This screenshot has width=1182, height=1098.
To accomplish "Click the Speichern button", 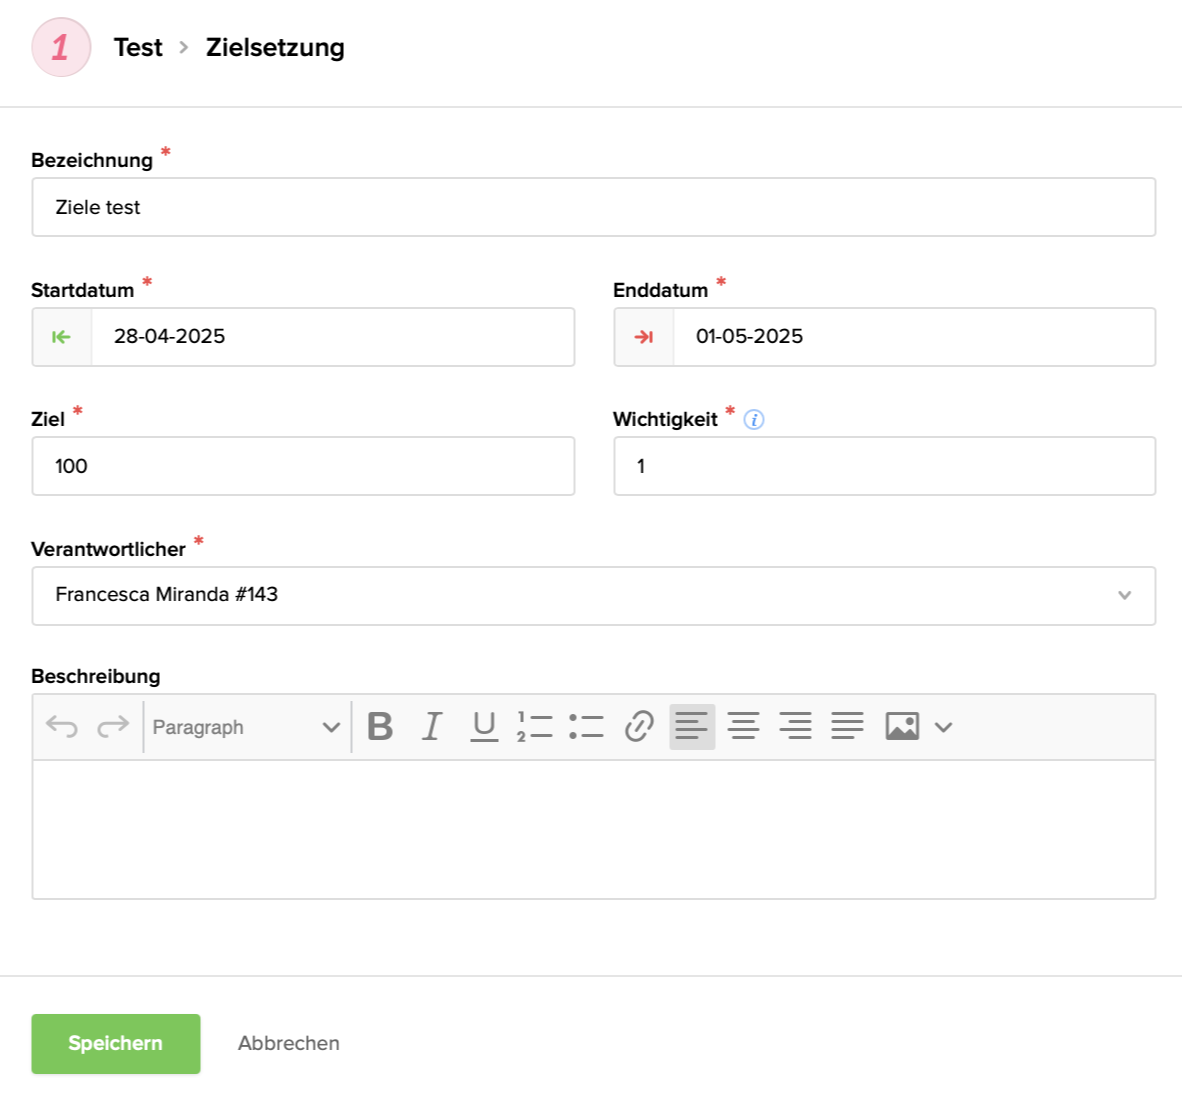I will pos(116,1044).
